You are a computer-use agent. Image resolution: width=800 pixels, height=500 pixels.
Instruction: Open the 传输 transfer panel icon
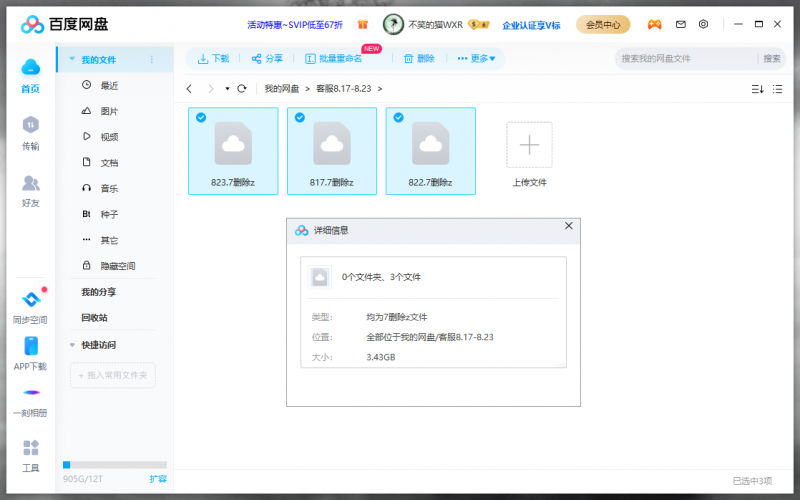point(30,126)
